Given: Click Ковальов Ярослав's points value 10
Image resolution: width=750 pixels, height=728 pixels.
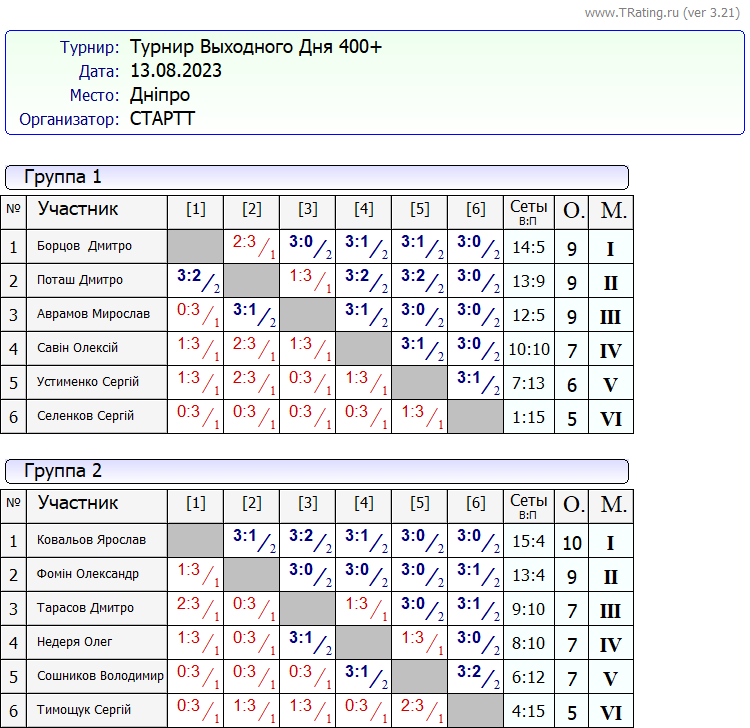Looking at the screenshot, I should pos(572,543).
